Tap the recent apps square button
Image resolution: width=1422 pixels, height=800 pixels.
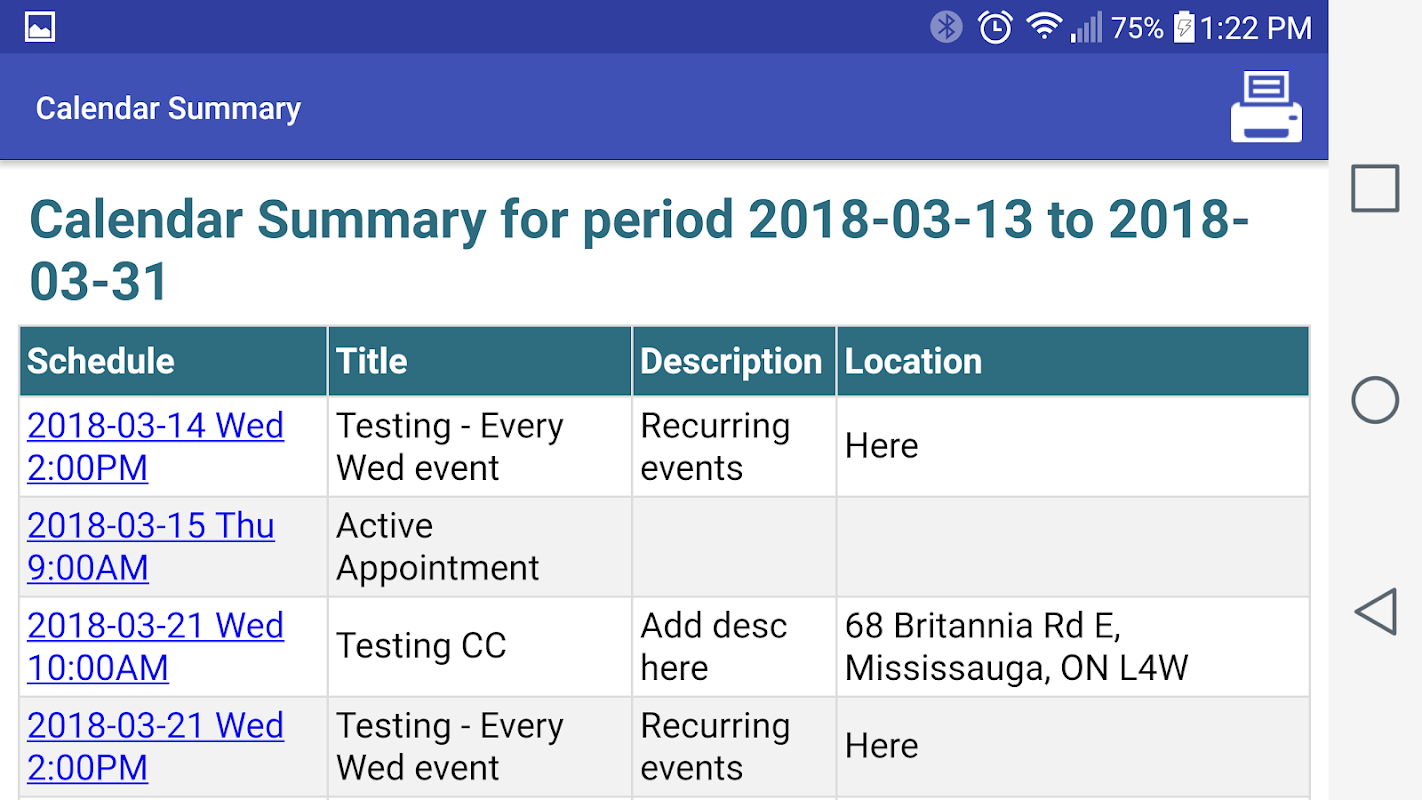point(1375,189)
